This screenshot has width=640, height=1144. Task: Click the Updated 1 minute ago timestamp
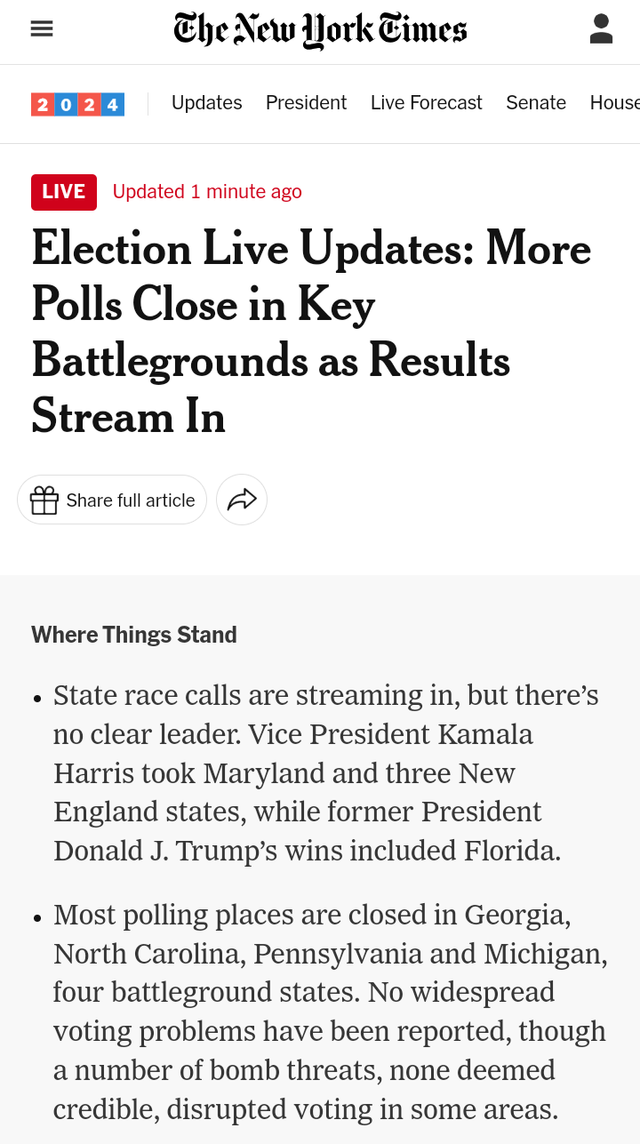207,192
